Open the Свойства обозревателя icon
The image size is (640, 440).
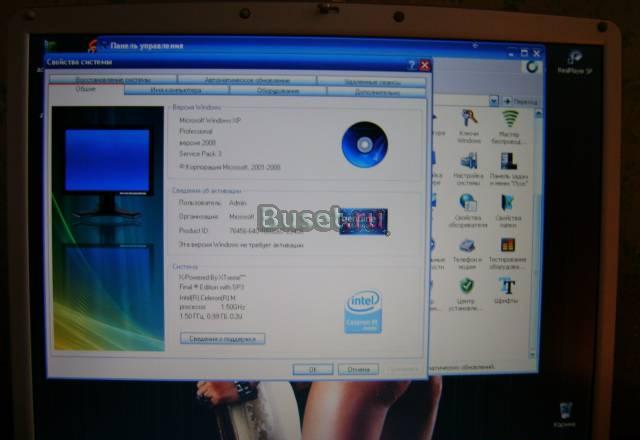point(468,210)
